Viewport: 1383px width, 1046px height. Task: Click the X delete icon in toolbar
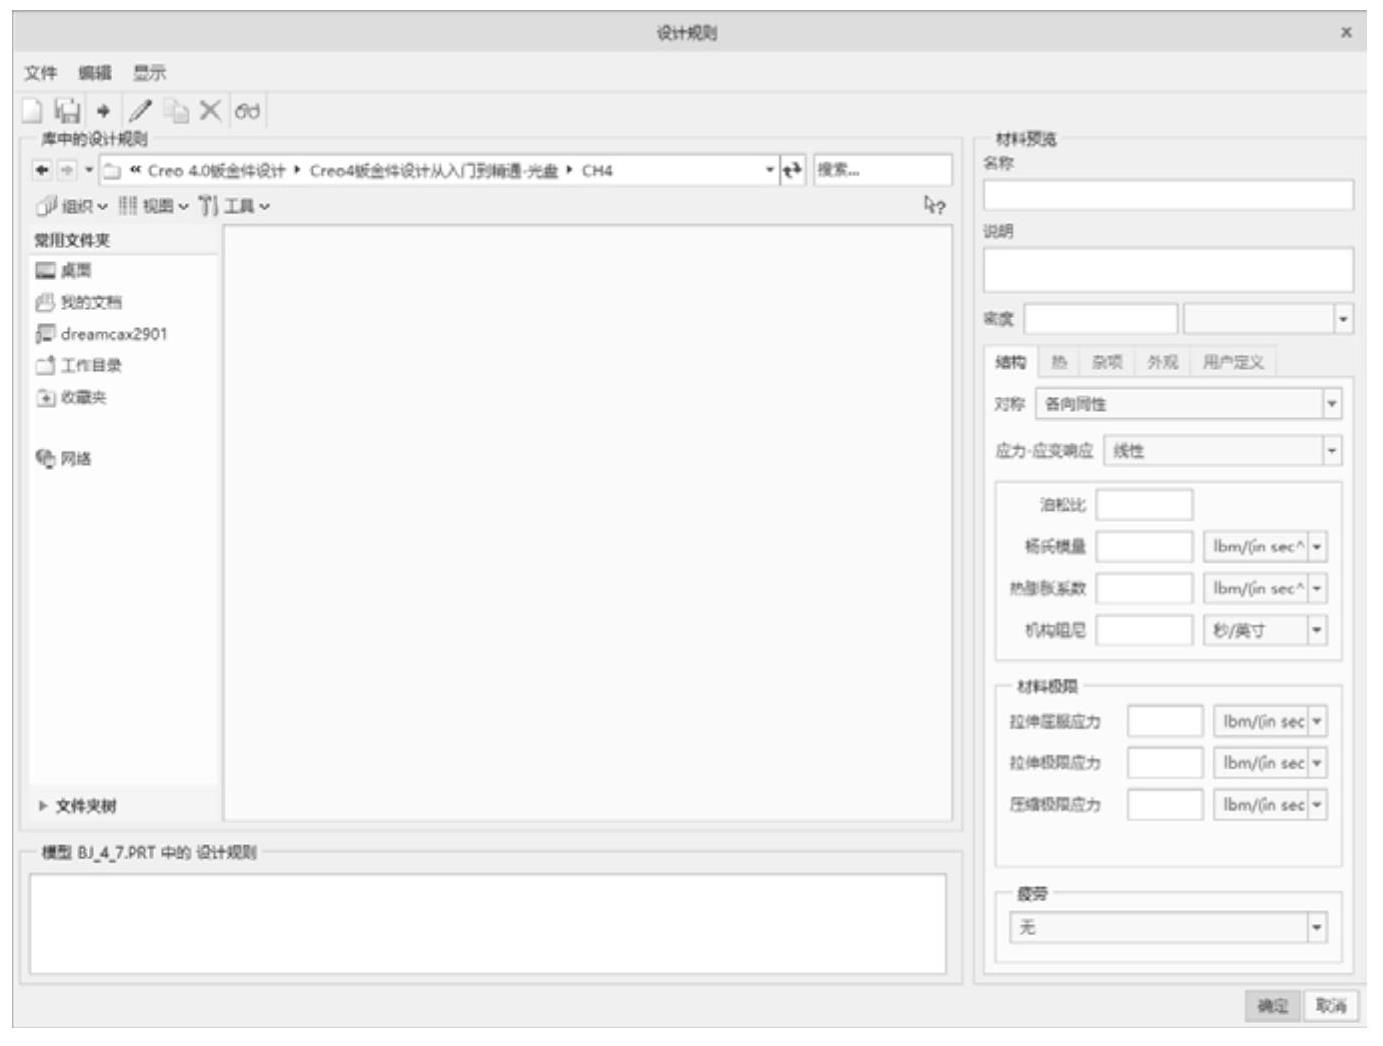(x=210, y=110)
